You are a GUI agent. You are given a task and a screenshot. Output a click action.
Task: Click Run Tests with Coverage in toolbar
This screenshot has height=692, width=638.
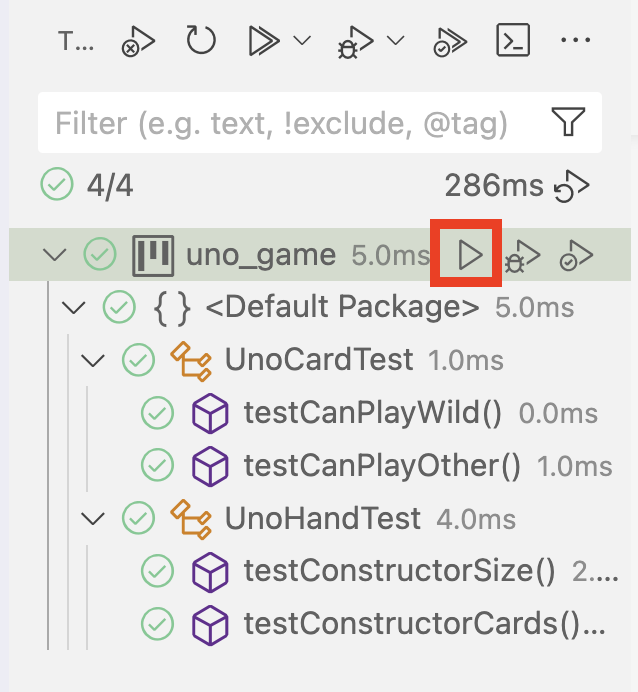click(447, 41)
